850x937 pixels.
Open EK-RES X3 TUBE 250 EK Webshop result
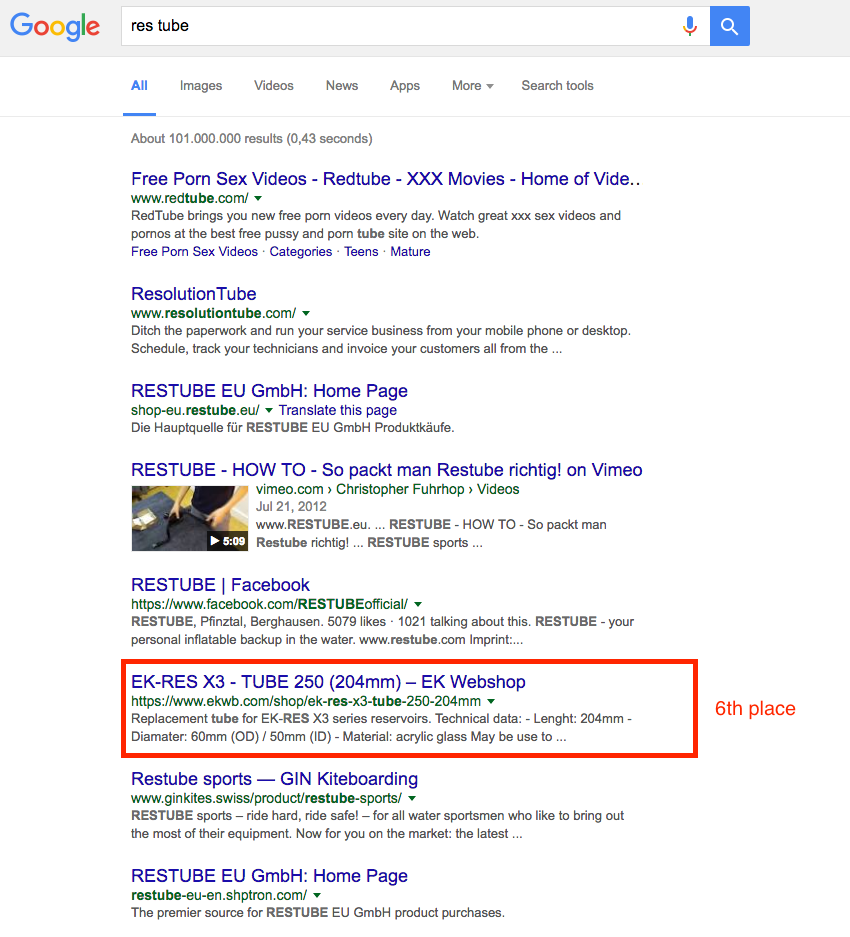coord(328,682)
